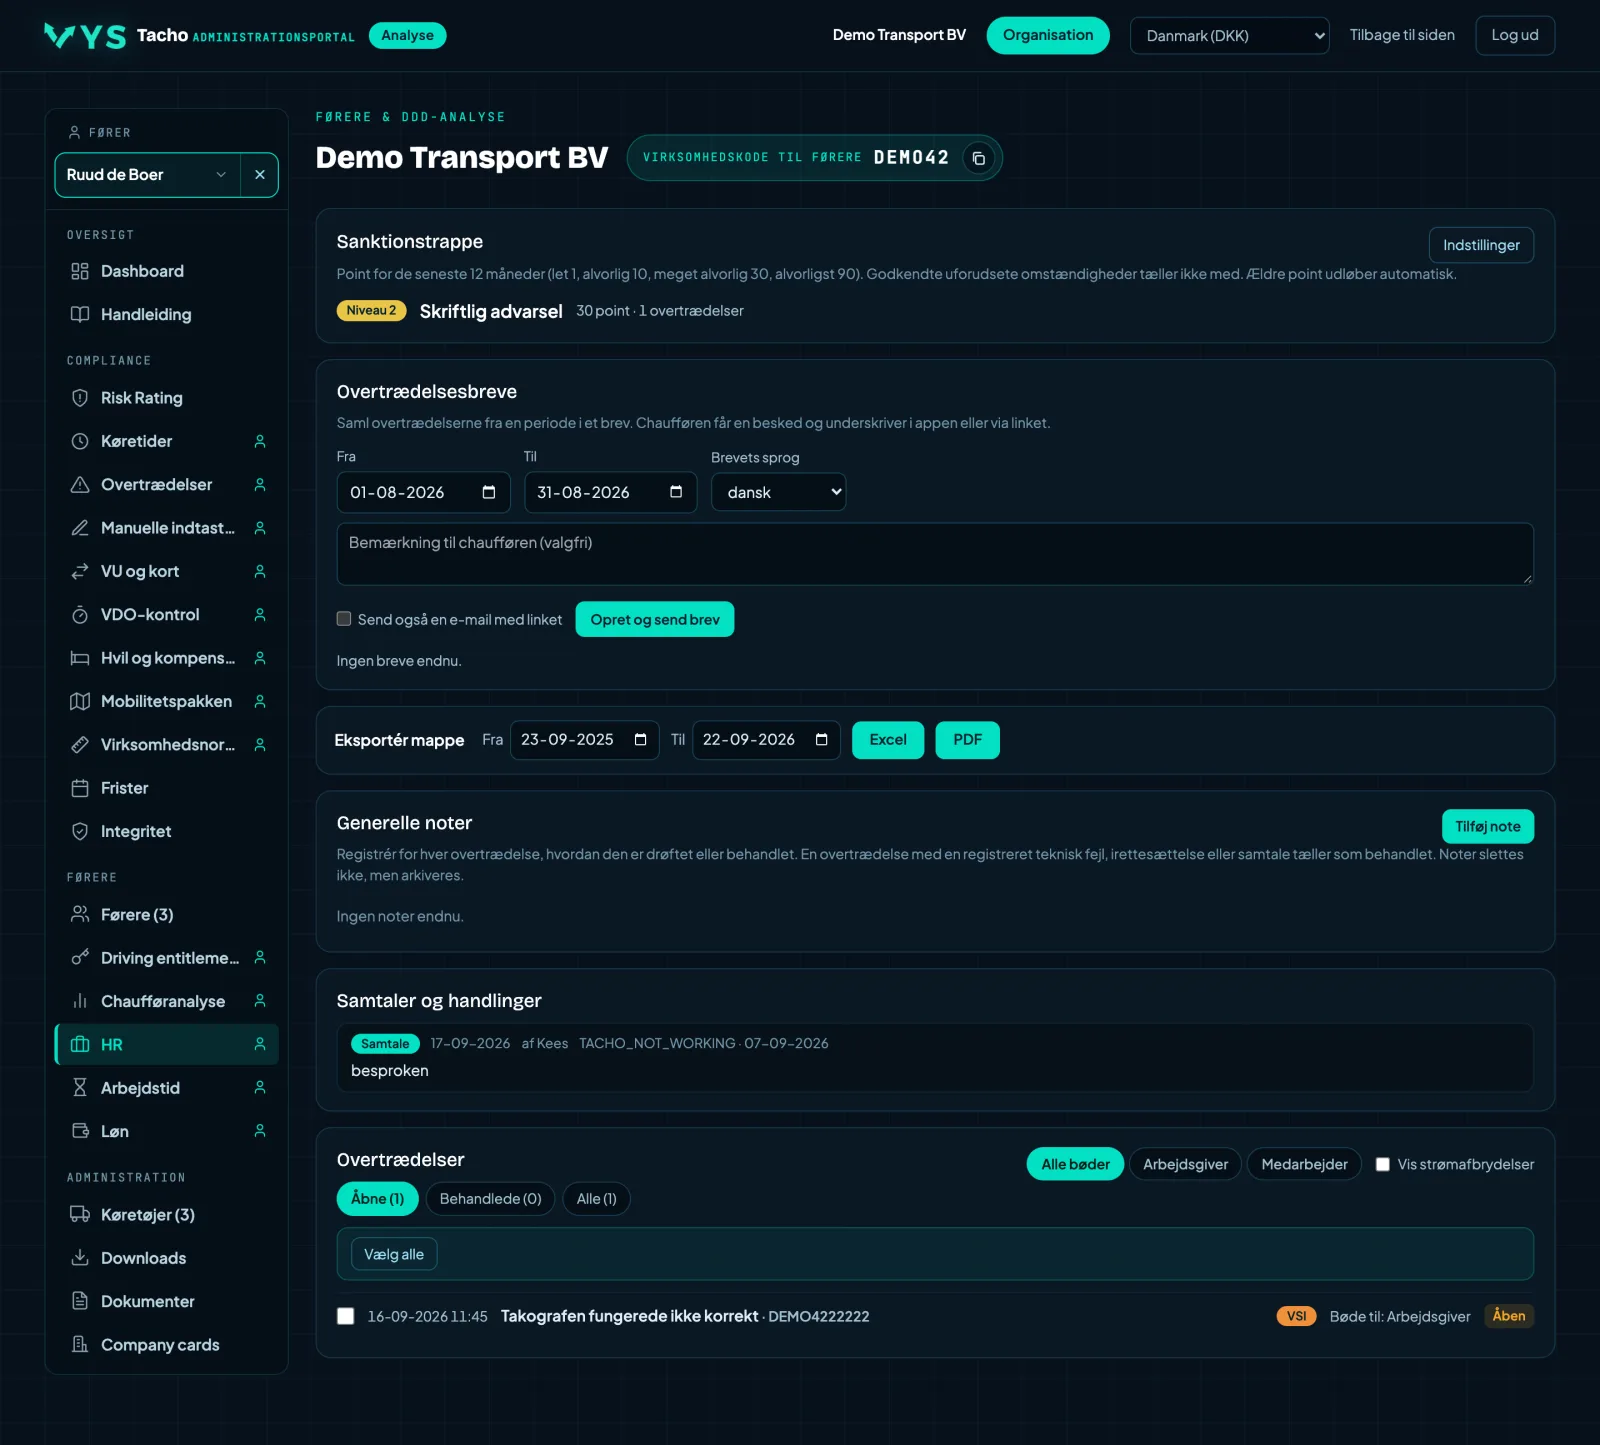
Task: Select the violation row dated 16-09-2026
Action: pos(346,1316)
